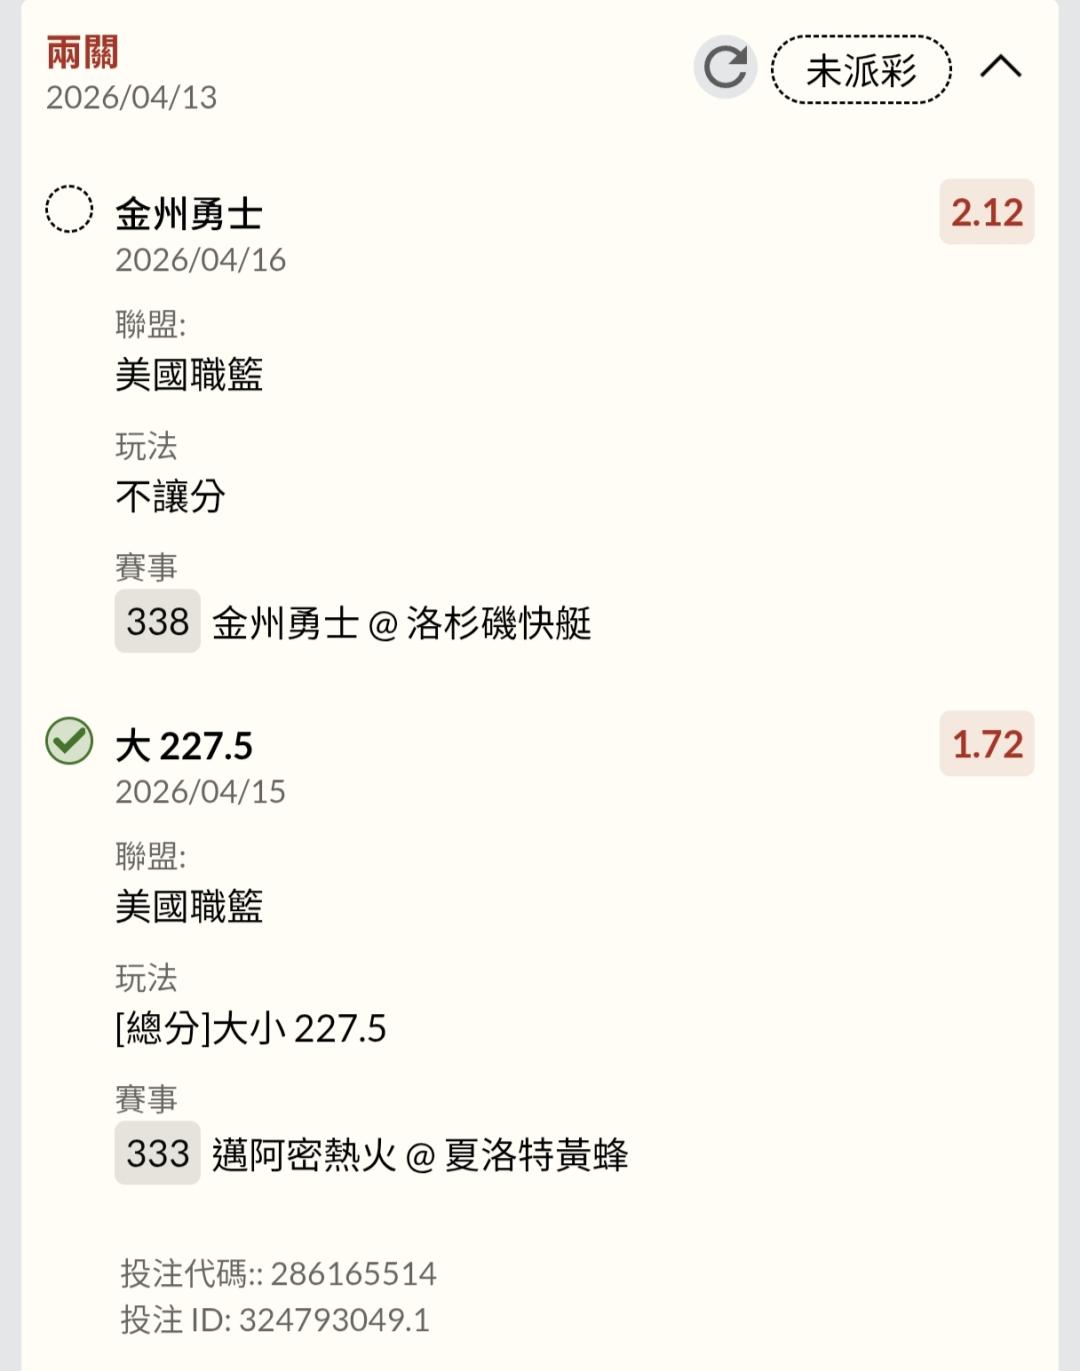Click the 金州勇士 @ 洛杉磯快艇 matchup
The width and height of the screenshot is (1080, 1371).
[x=402, y=624]
